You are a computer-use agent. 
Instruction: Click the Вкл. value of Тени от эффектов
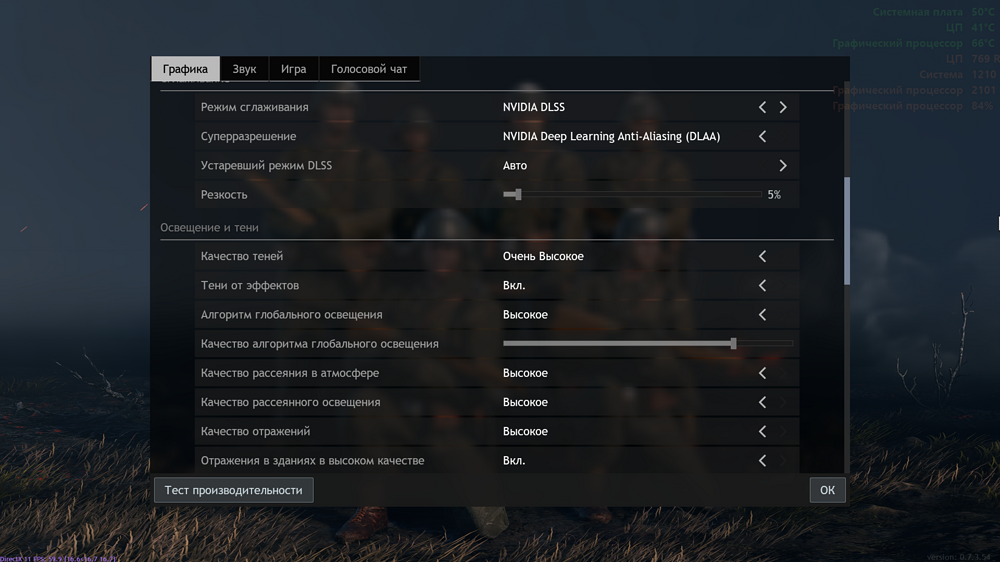point(514,286)
